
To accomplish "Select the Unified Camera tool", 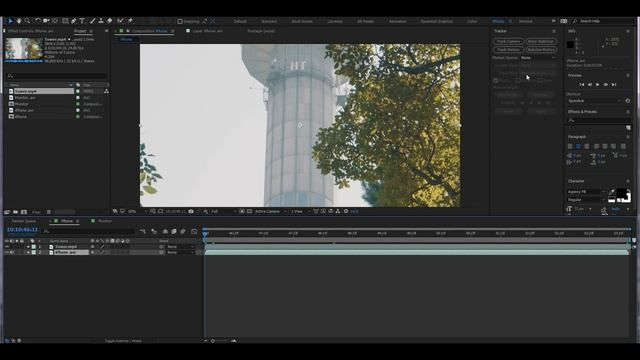I will (x=46, y=21).
